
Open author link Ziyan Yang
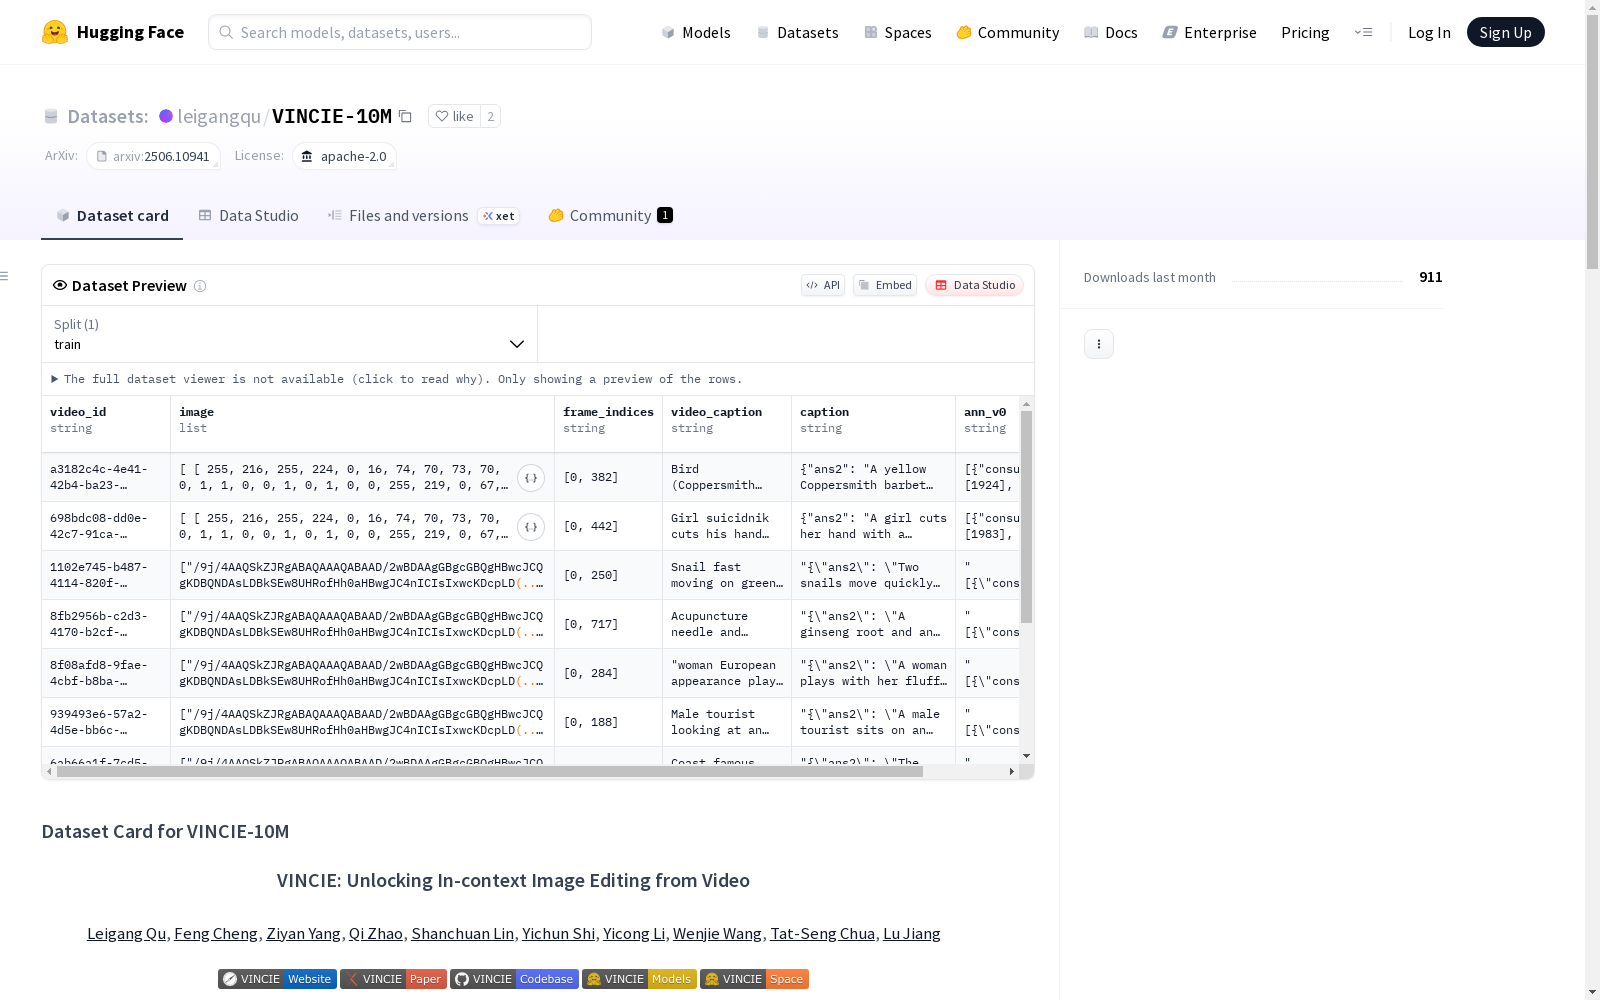coord(304,933)
